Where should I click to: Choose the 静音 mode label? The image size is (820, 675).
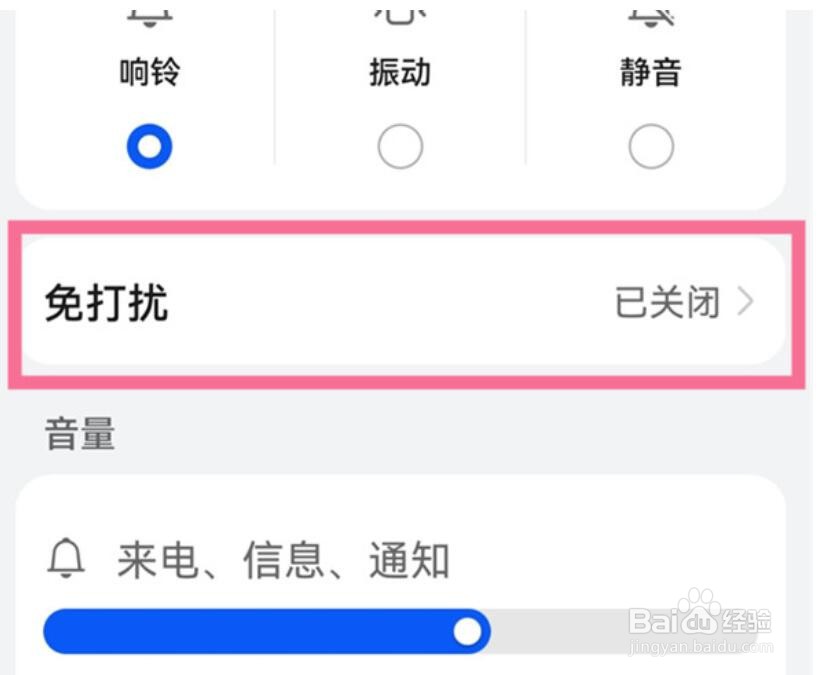click(651, 74)
